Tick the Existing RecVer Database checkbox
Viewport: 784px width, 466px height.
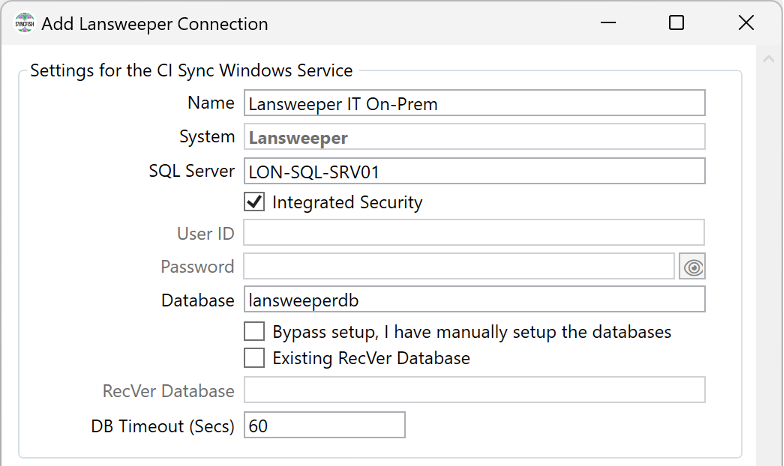point(254,358)
